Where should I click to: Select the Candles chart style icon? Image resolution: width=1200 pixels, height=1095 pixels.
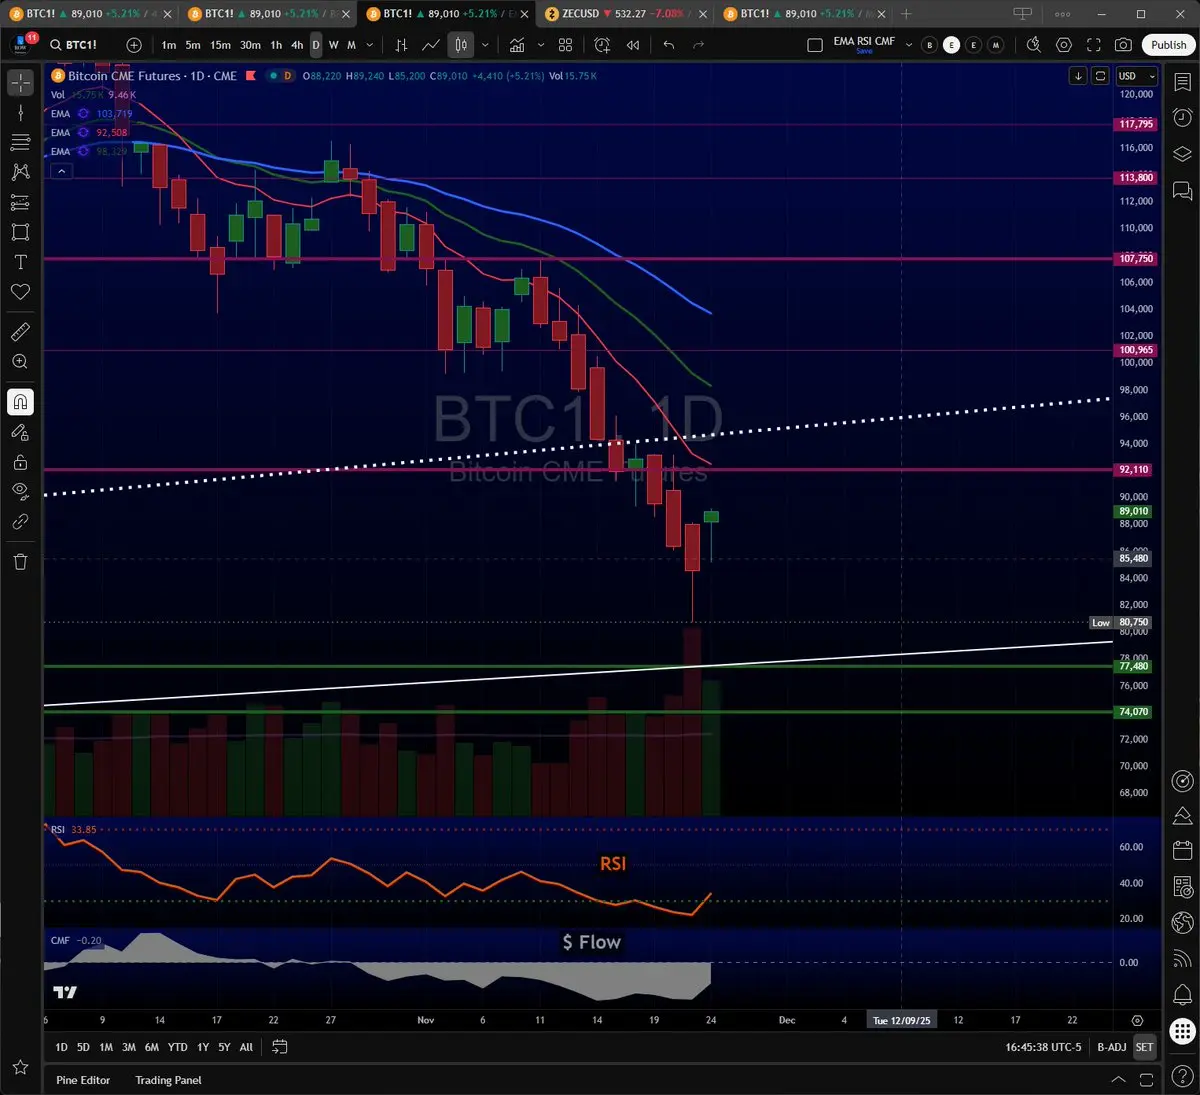coord(461,45)
